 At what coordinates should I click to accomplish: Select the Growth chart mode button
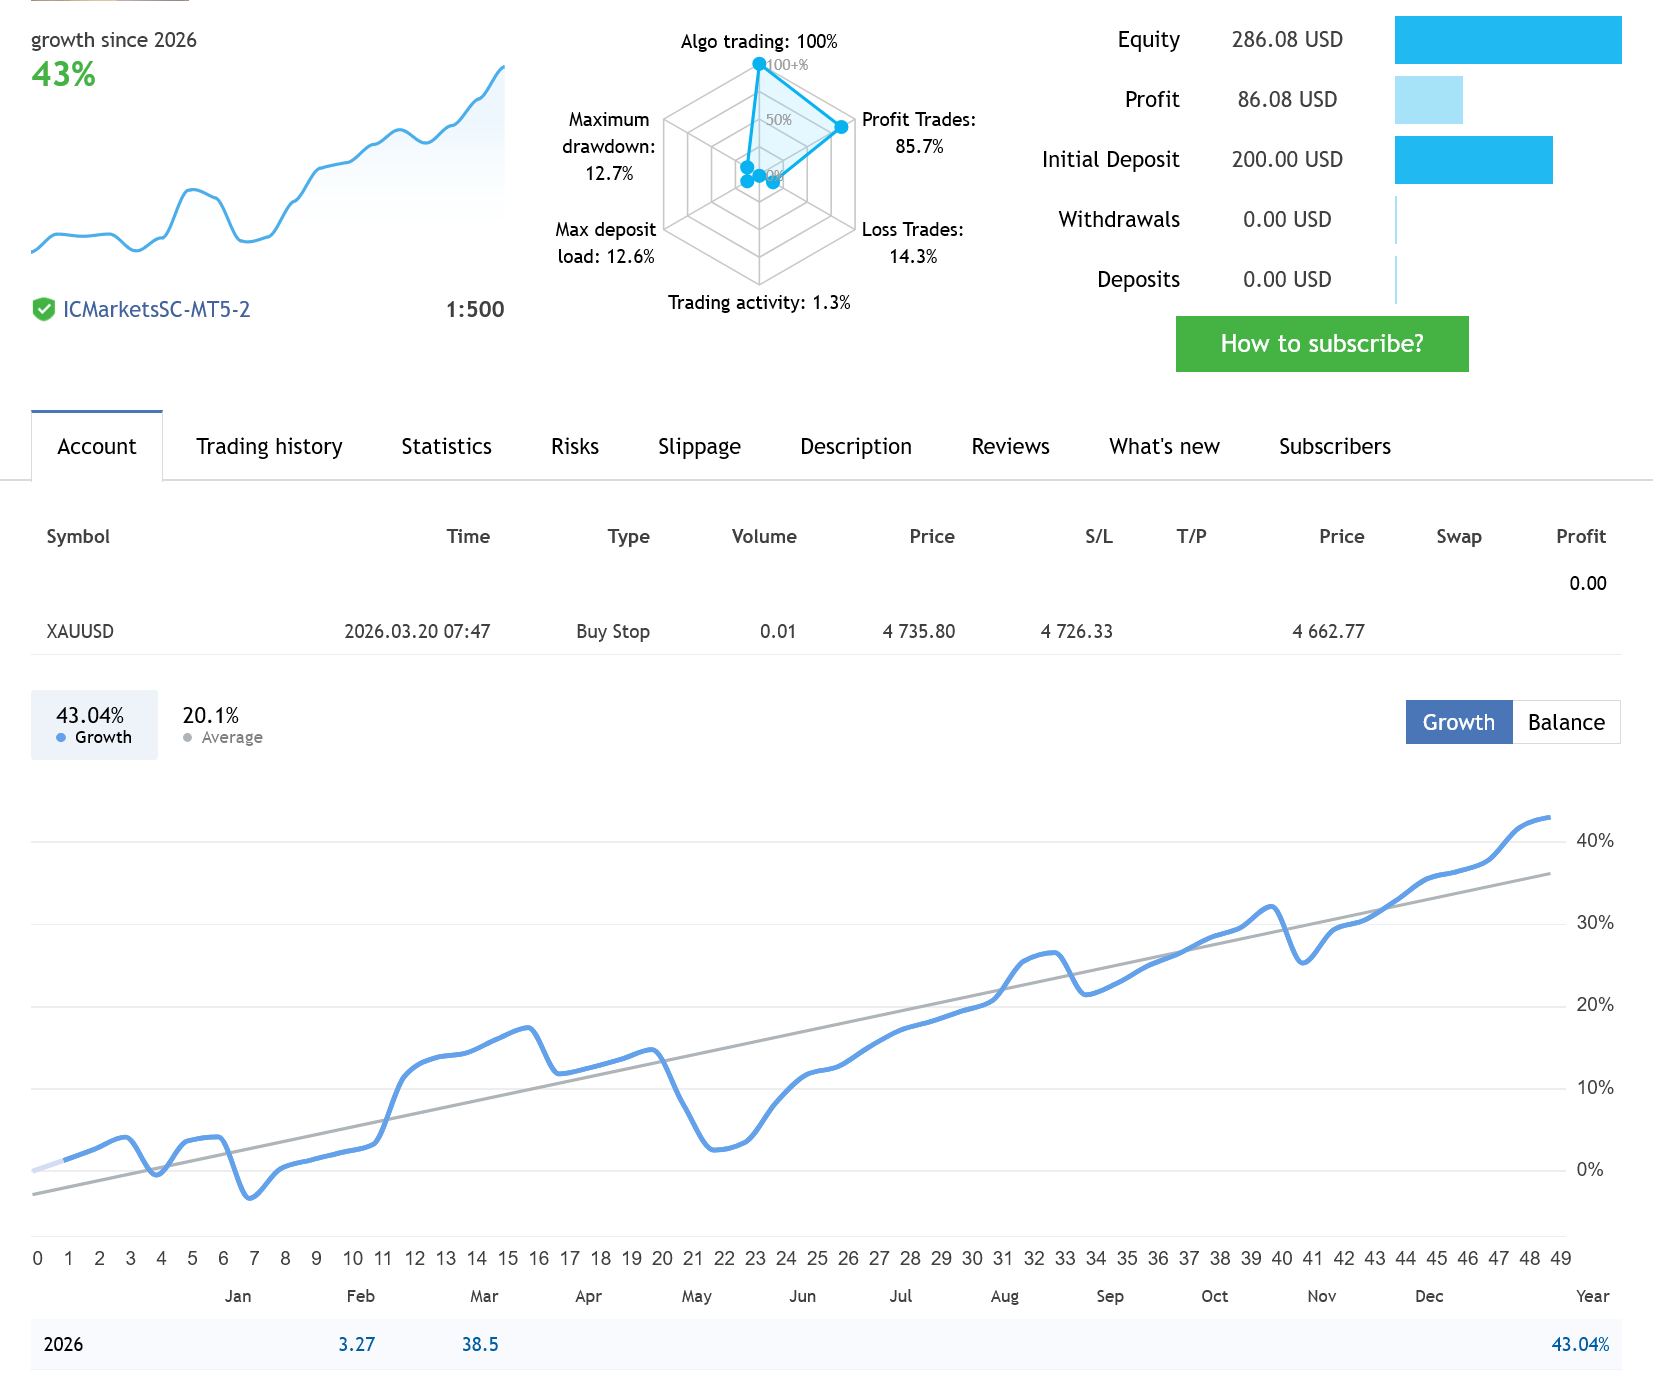coord(1458,722)
